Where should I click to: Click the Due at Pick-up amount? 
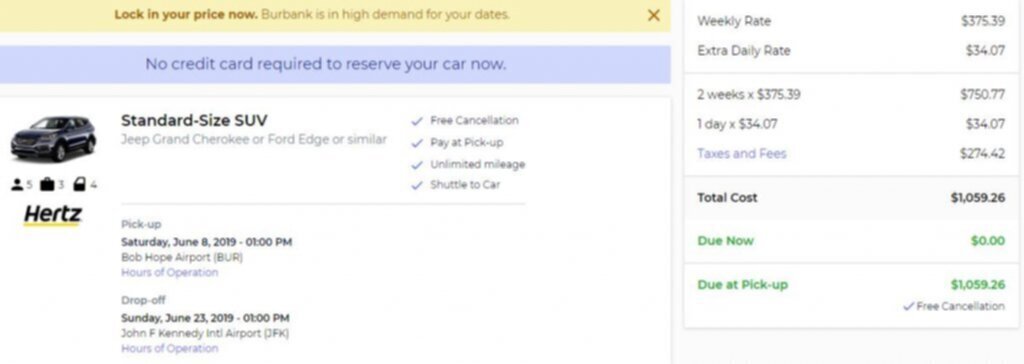click(978, 284)
